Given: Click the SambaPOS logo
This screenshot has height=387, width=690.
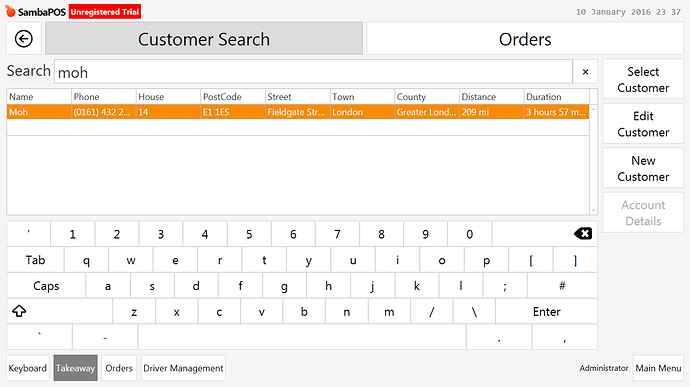Looking at the screenshot, I should 35,12.
